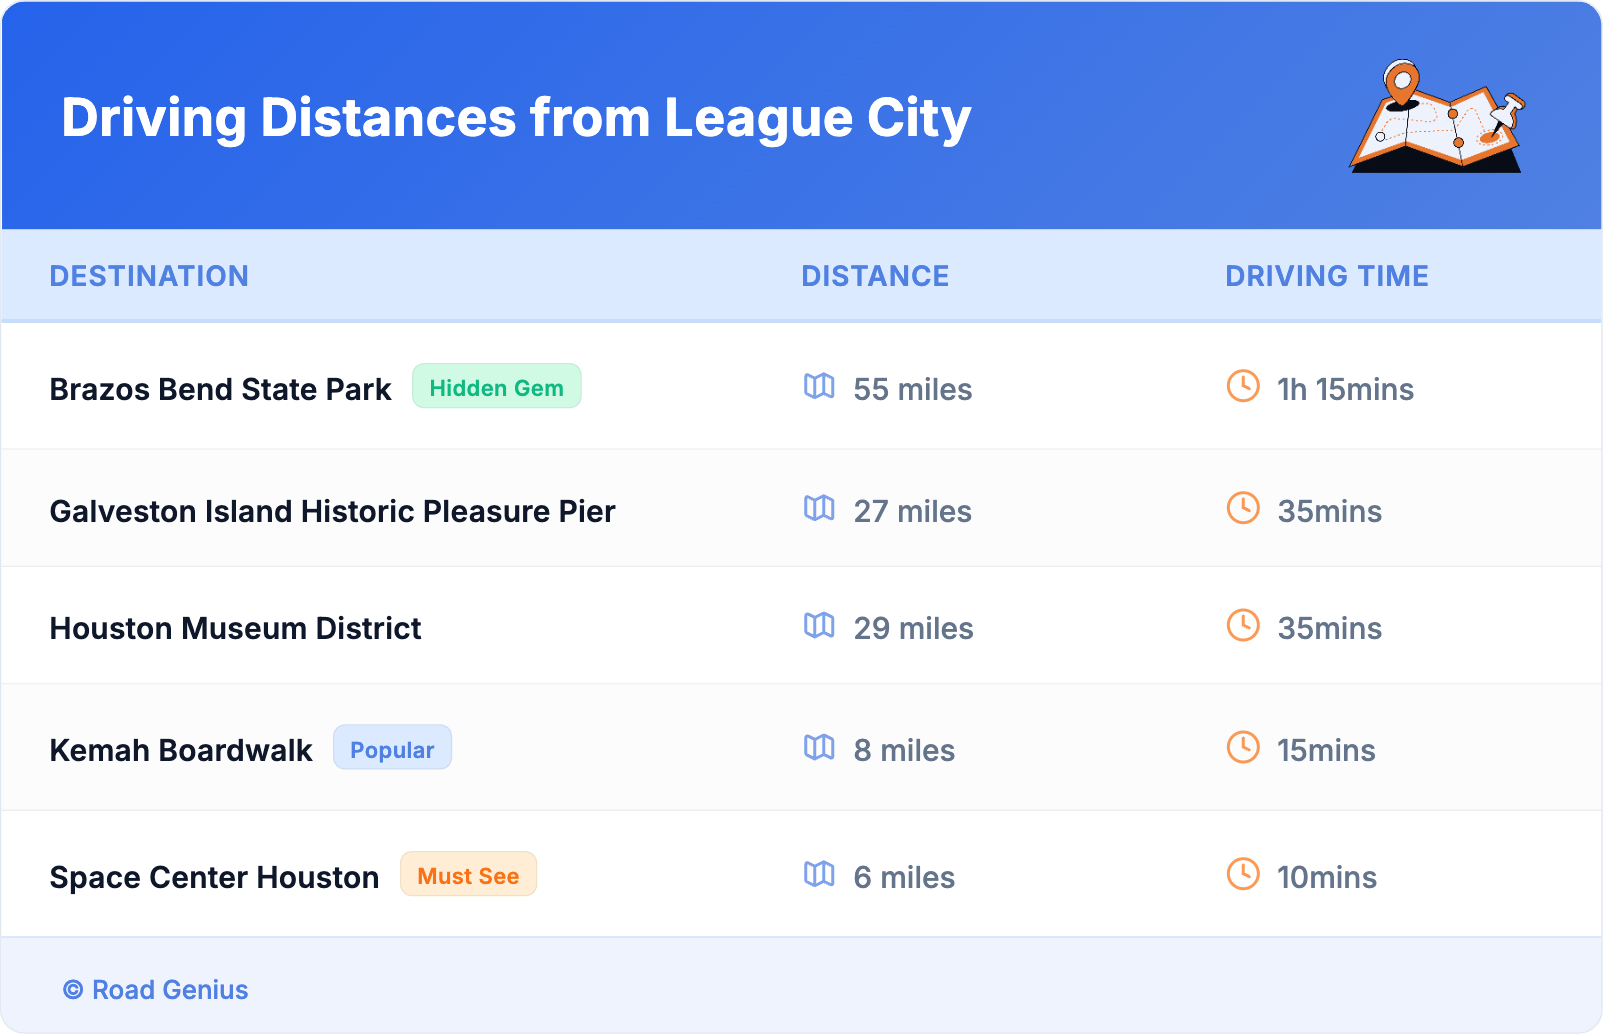Click the map icon beside 8 miles

819,748
